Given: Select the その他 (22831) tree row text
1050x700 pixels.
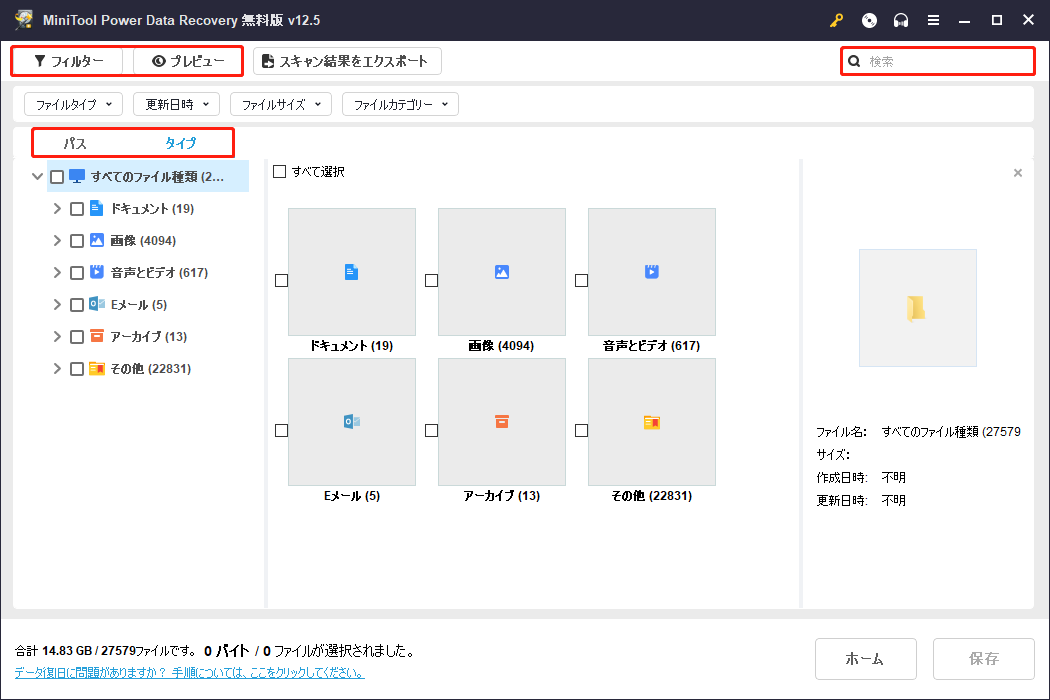Looking at the screenshot, I should [x=151, y=368].
